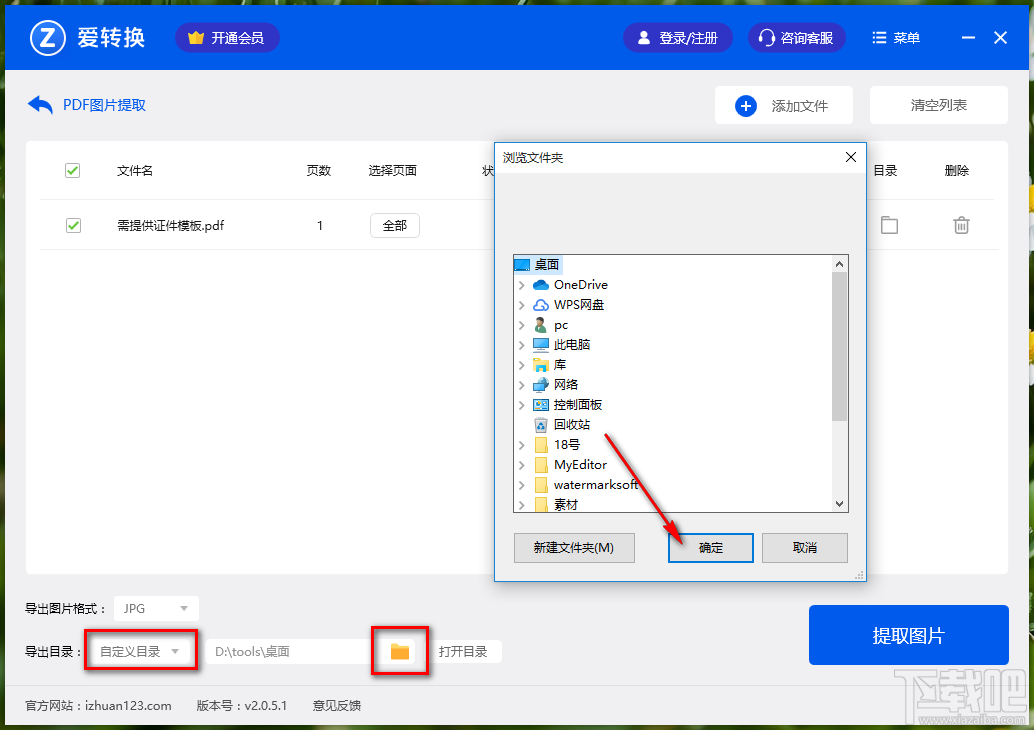Click the crown icon on 开通会员
Image resolution: width=1034 pixels, height=730 pixels.
196,37
